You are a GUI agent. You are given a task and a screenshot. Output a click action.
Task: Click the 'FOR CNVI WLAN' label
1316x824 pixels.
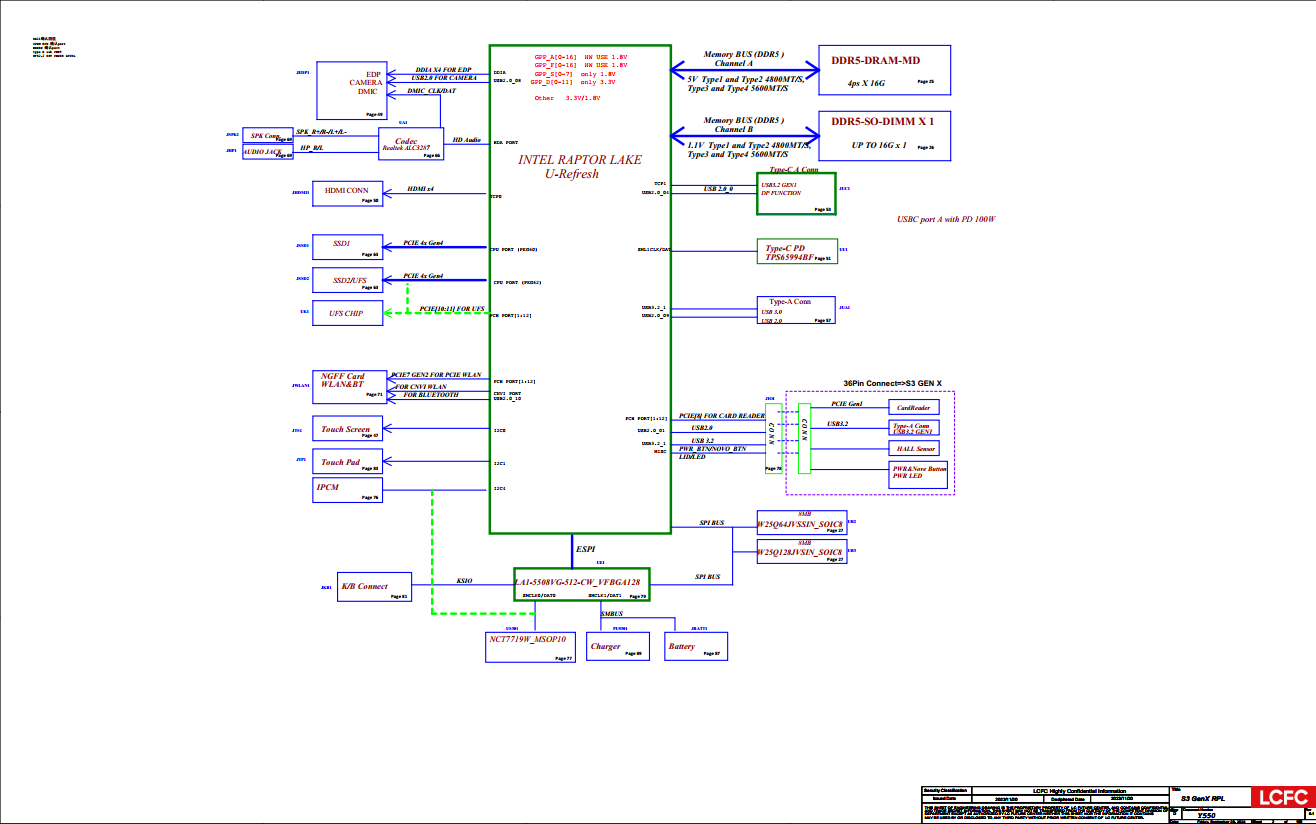[421, 386]
